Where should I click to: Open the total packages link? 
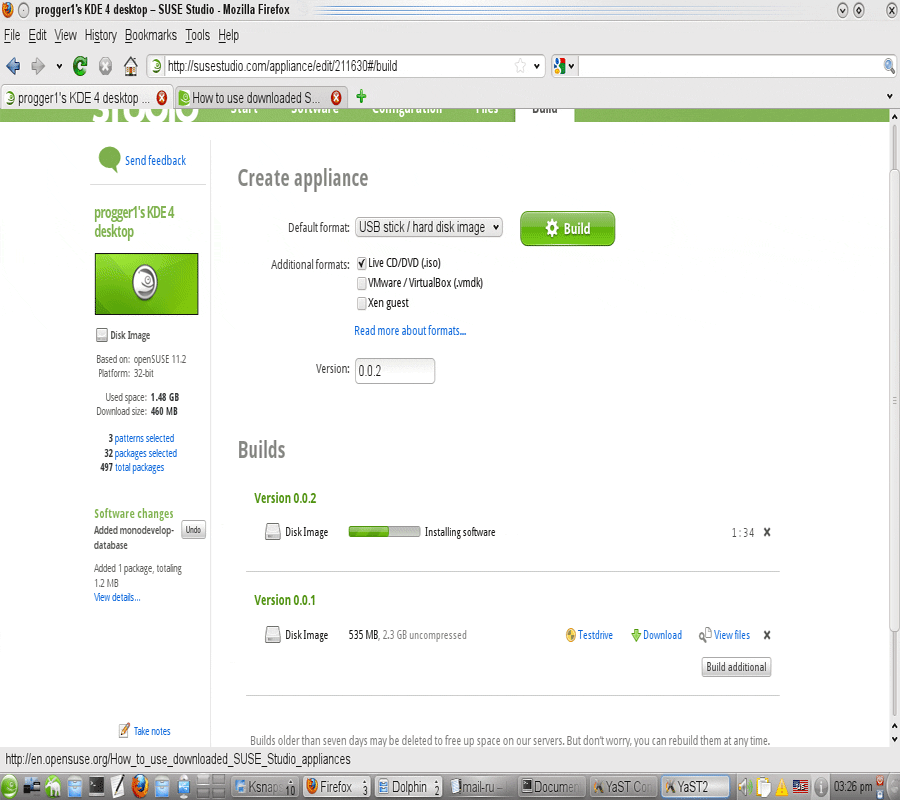[139, 467]
